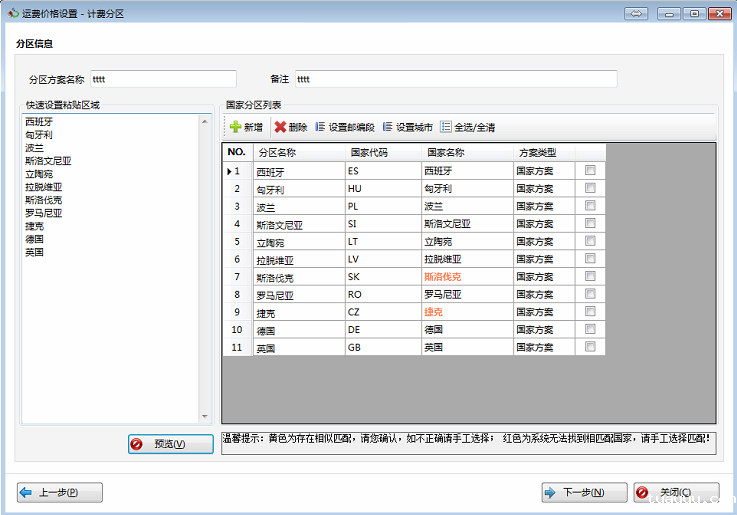
Task: Click country code cell DE
Action: click(384, 329)
